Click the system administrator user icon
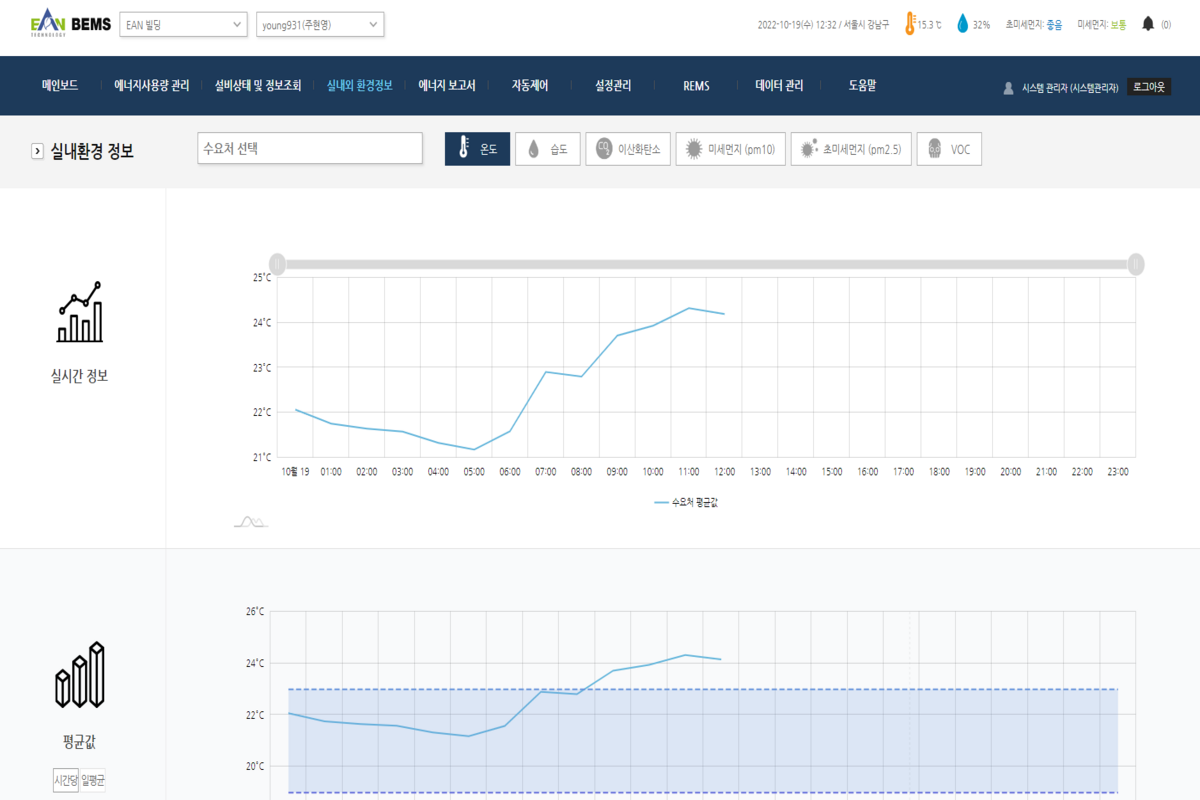The width and height of the screenshot is (1200, 800). [1008, 88]
